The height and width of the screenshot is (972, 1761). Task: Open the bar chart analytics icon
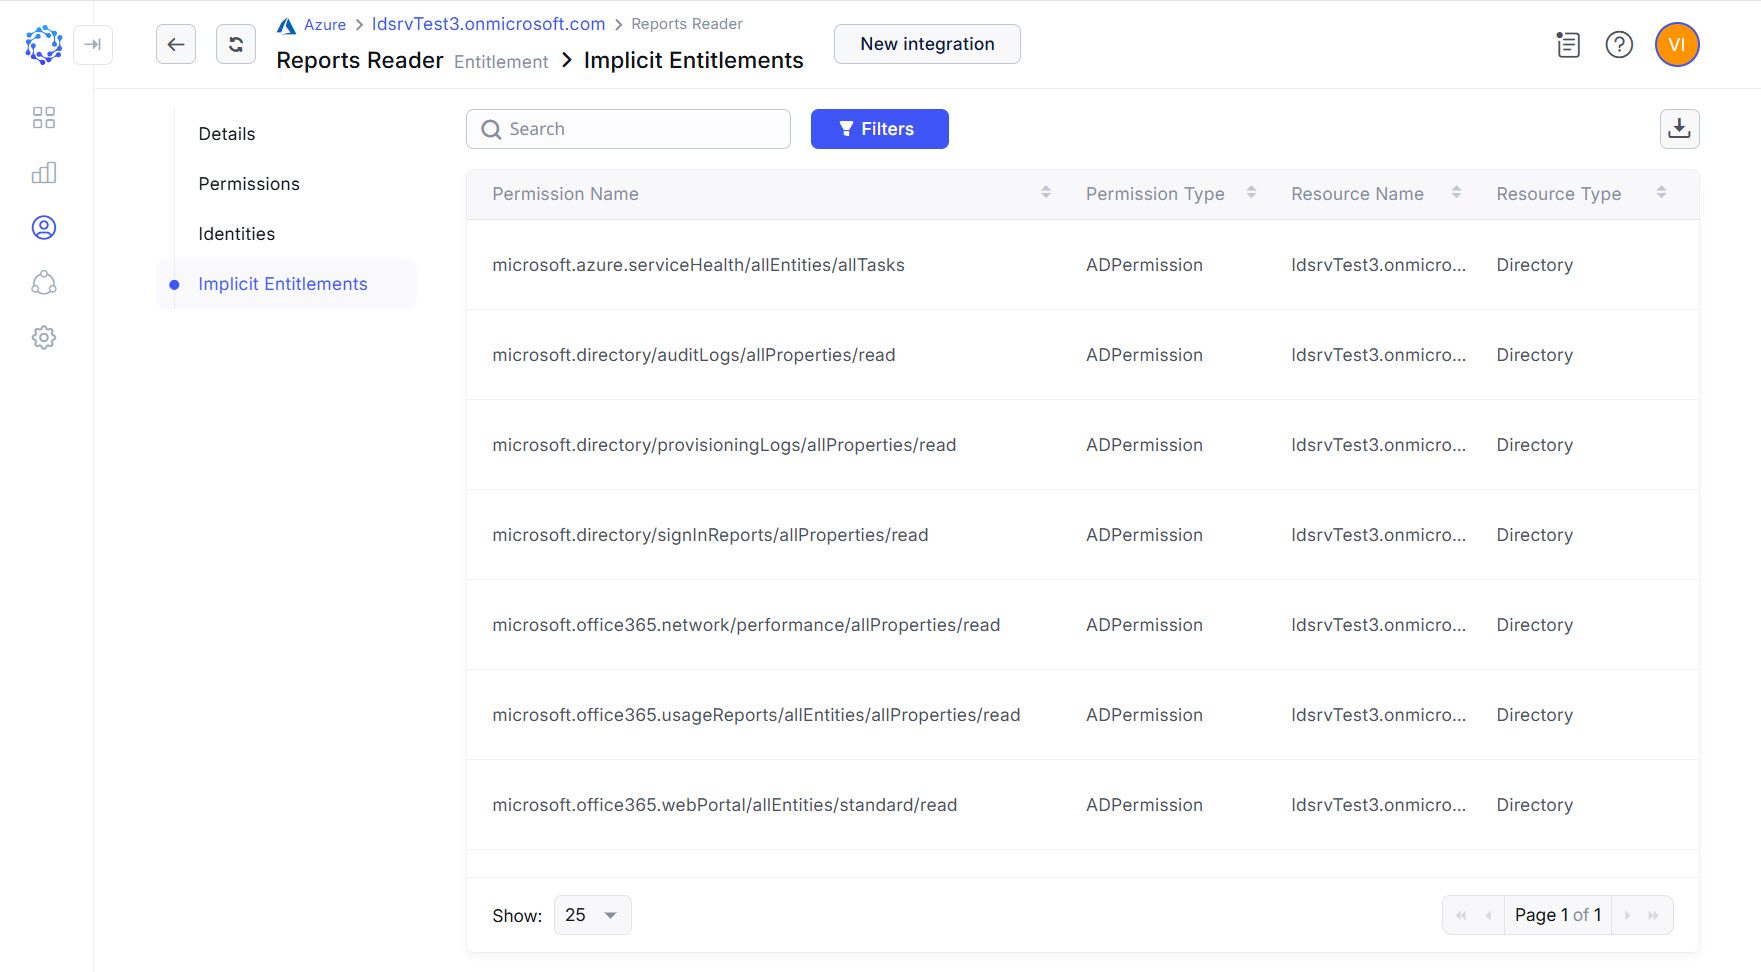(44, 173)
